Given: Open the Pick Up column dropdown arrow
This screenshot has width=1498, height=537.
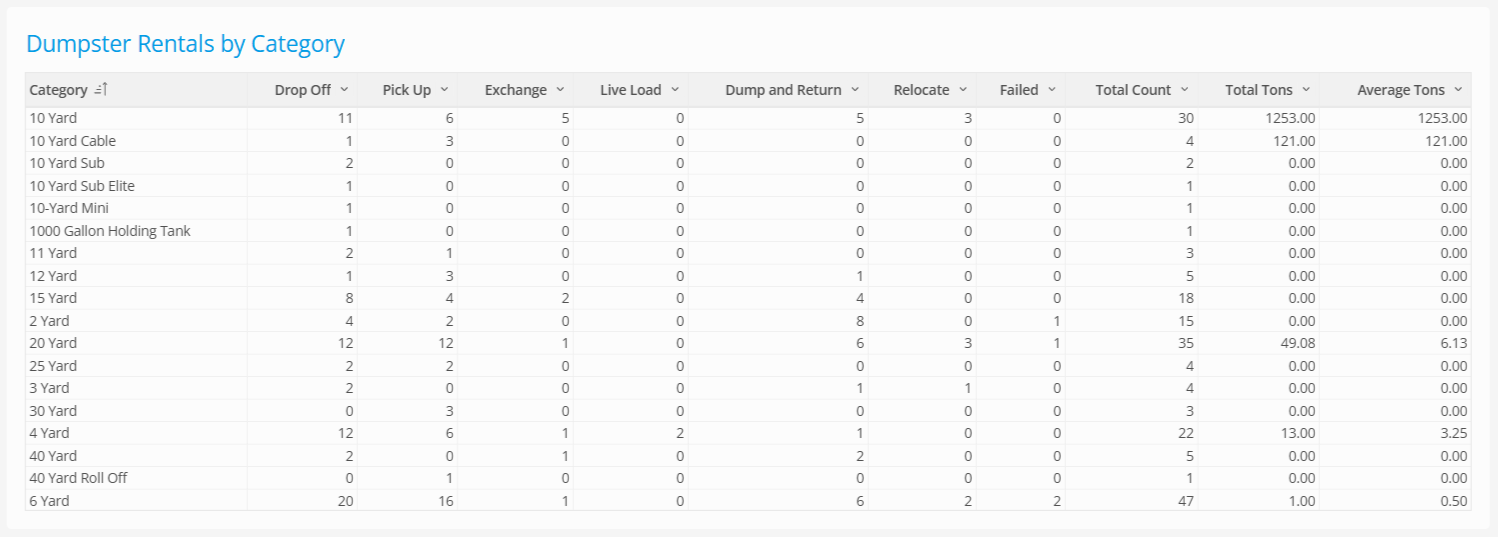Looking at the screenshot, I should coord(444,90).
